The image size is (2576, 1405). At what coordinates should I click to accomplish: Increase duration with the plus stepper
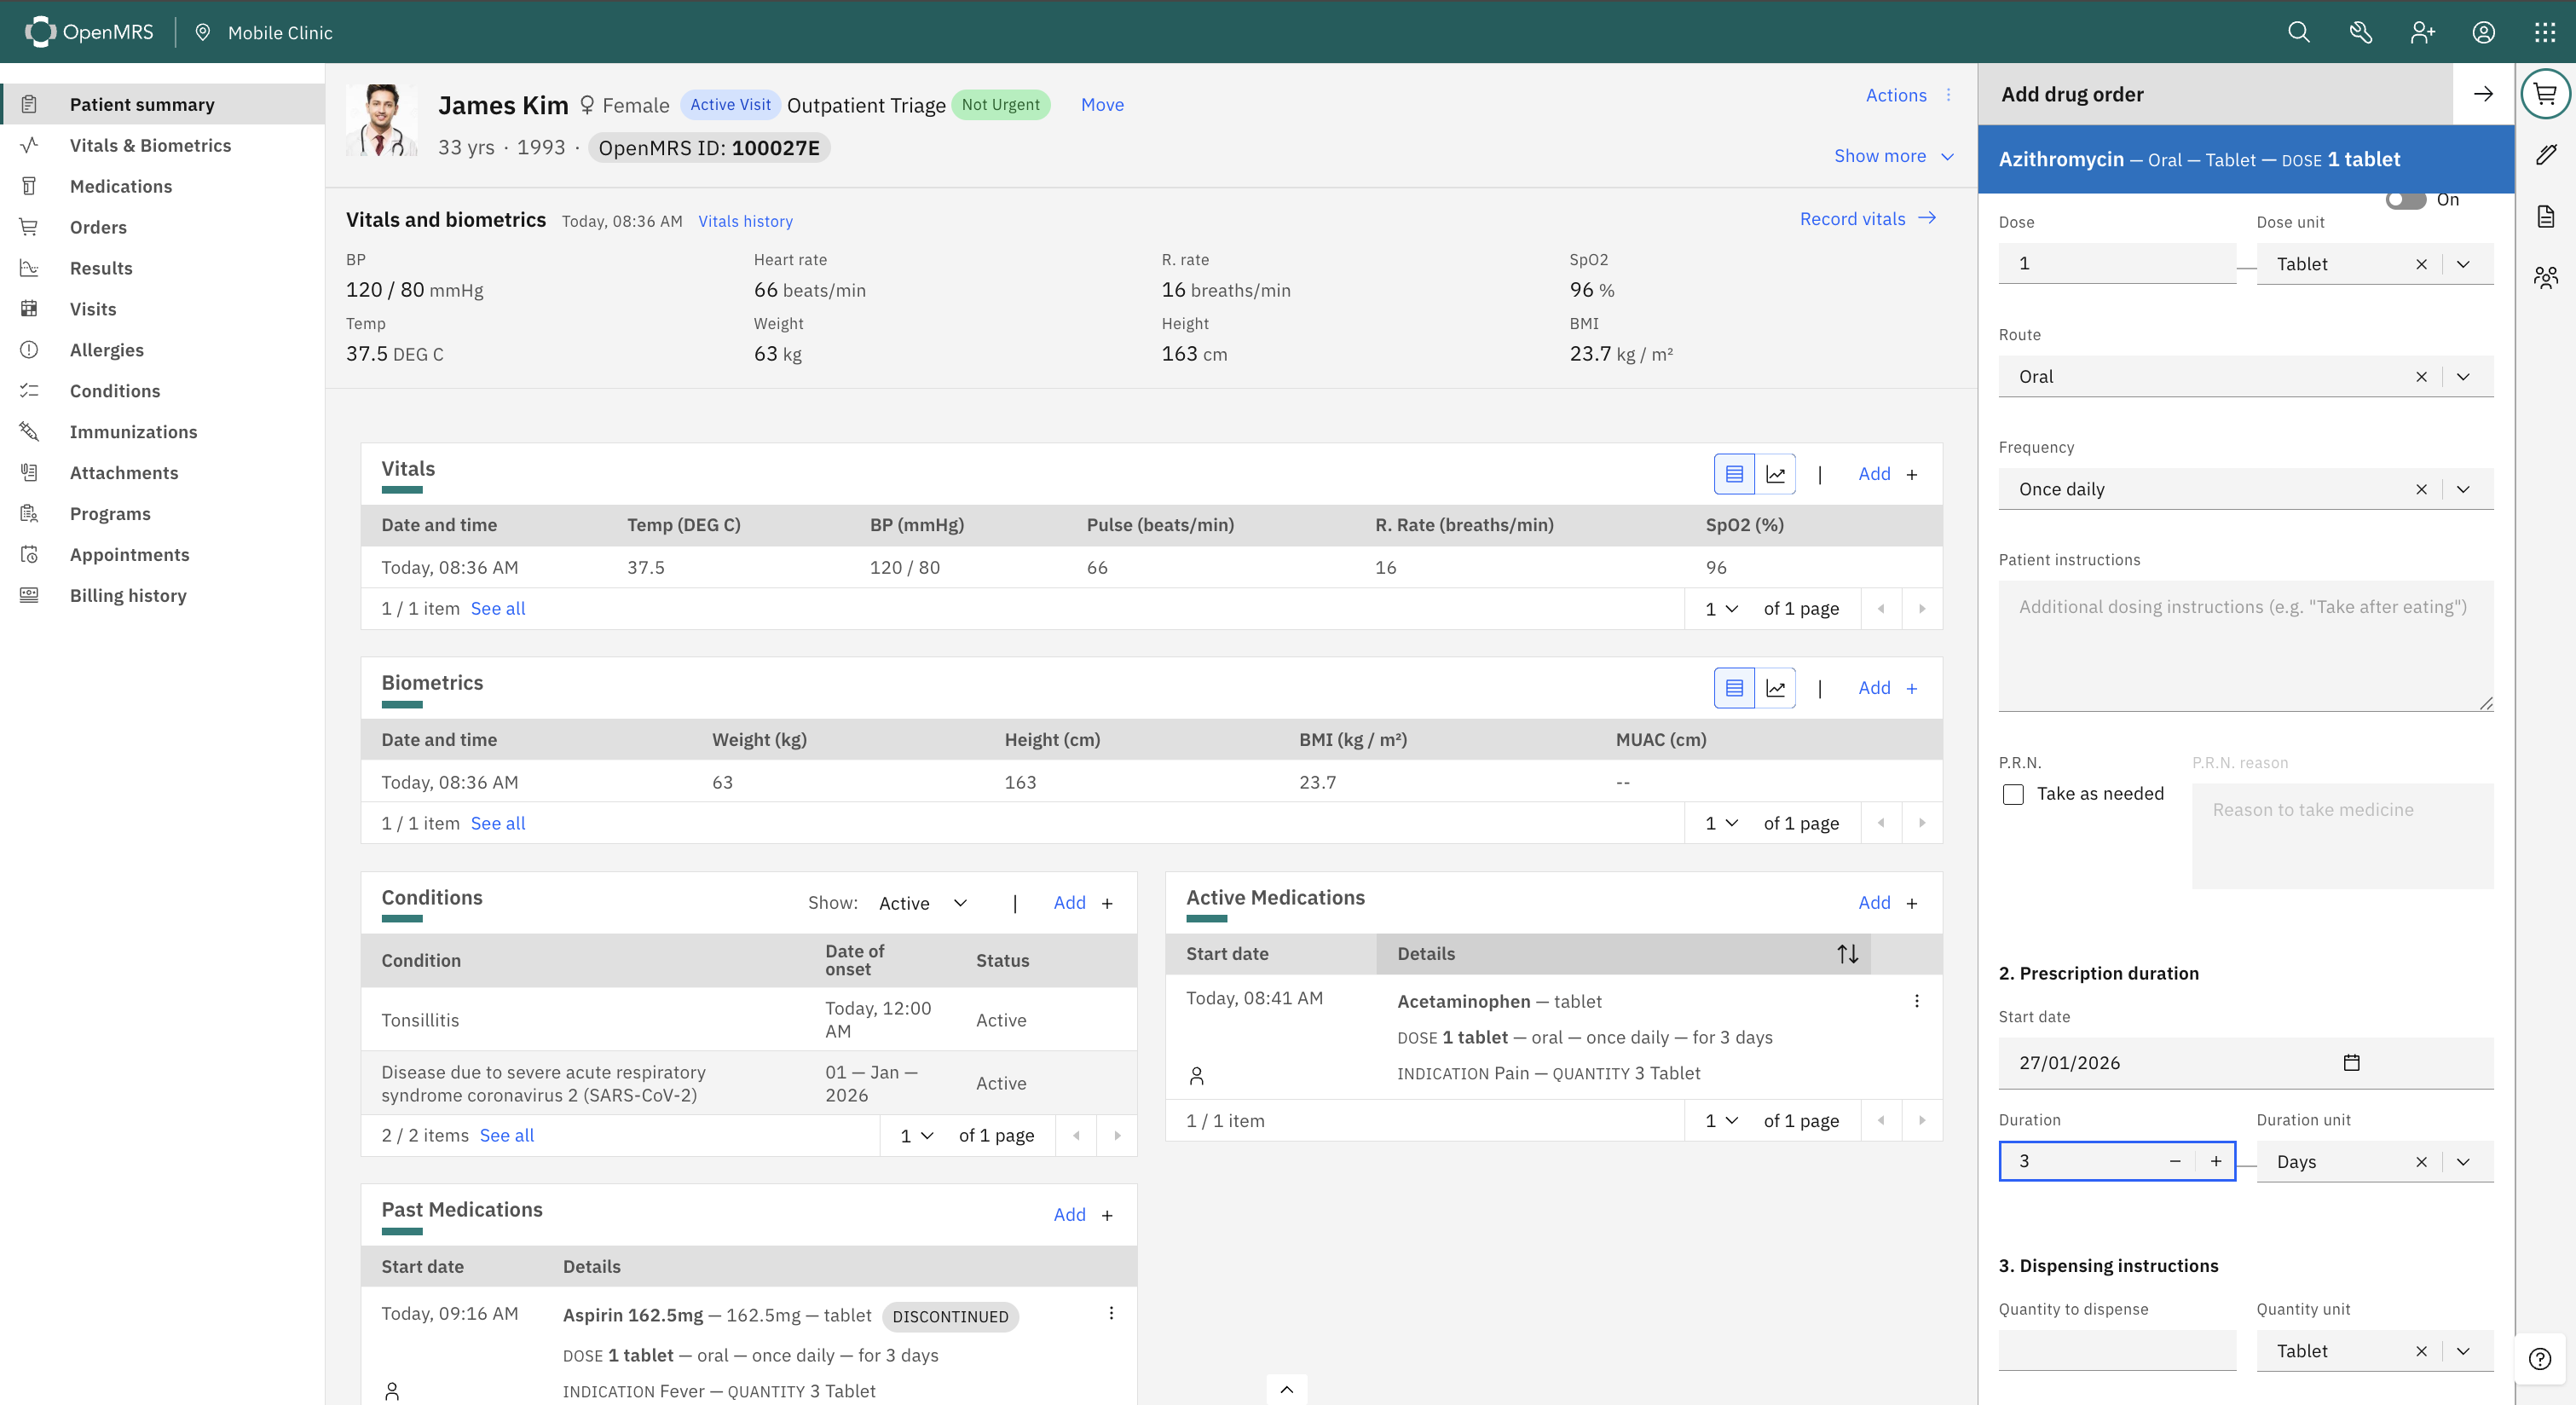click(2215, 1161)
